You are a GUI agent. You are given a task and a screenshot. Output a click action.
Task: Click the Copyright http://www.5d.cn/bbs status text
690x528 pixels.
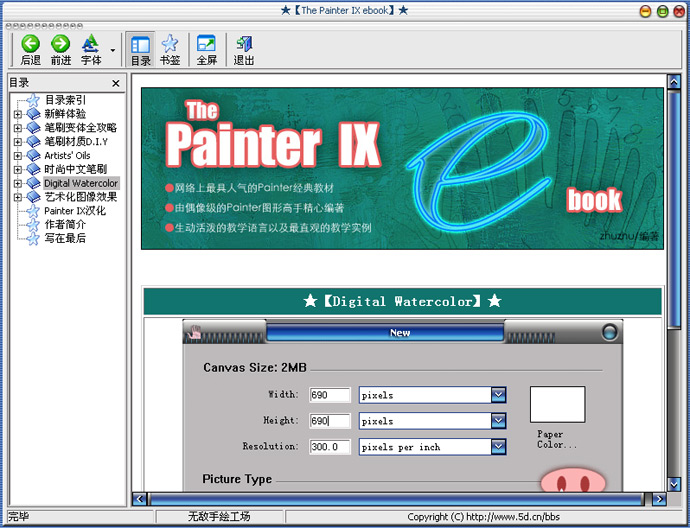pyautogui.click(x=483, y=517)
